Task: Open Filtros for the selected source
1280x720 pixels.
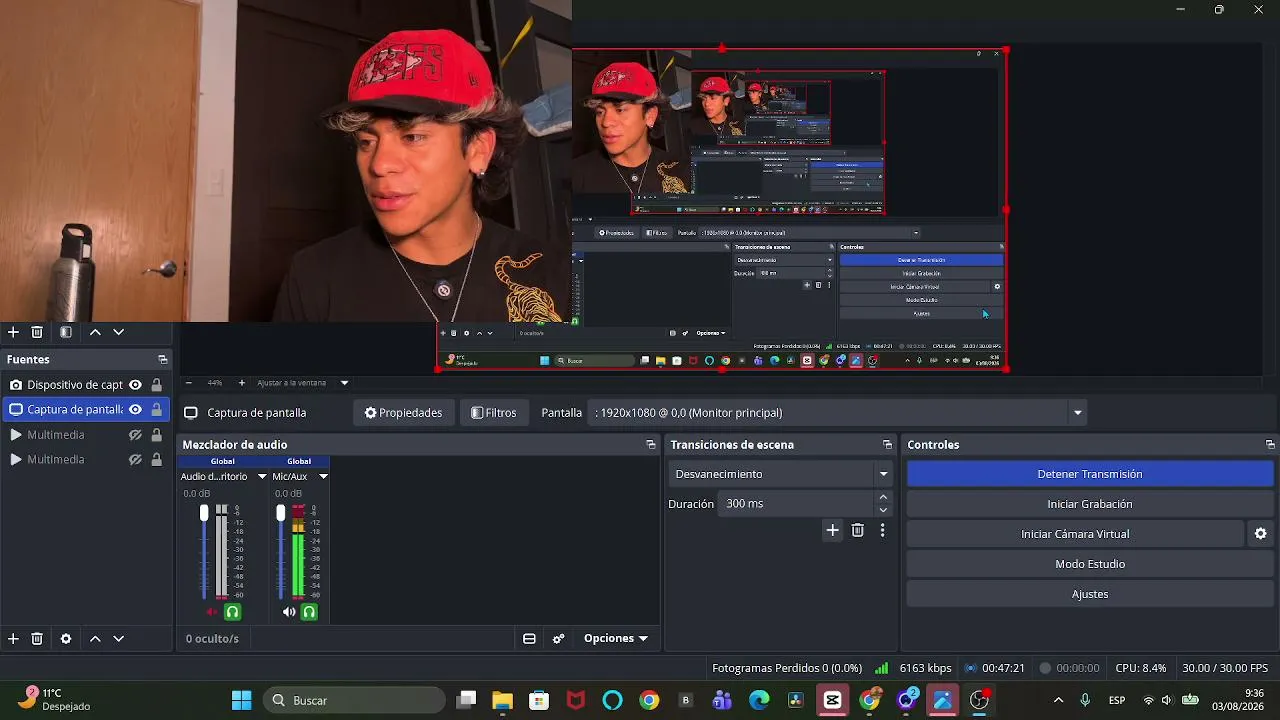Action: tap(494, 413)
